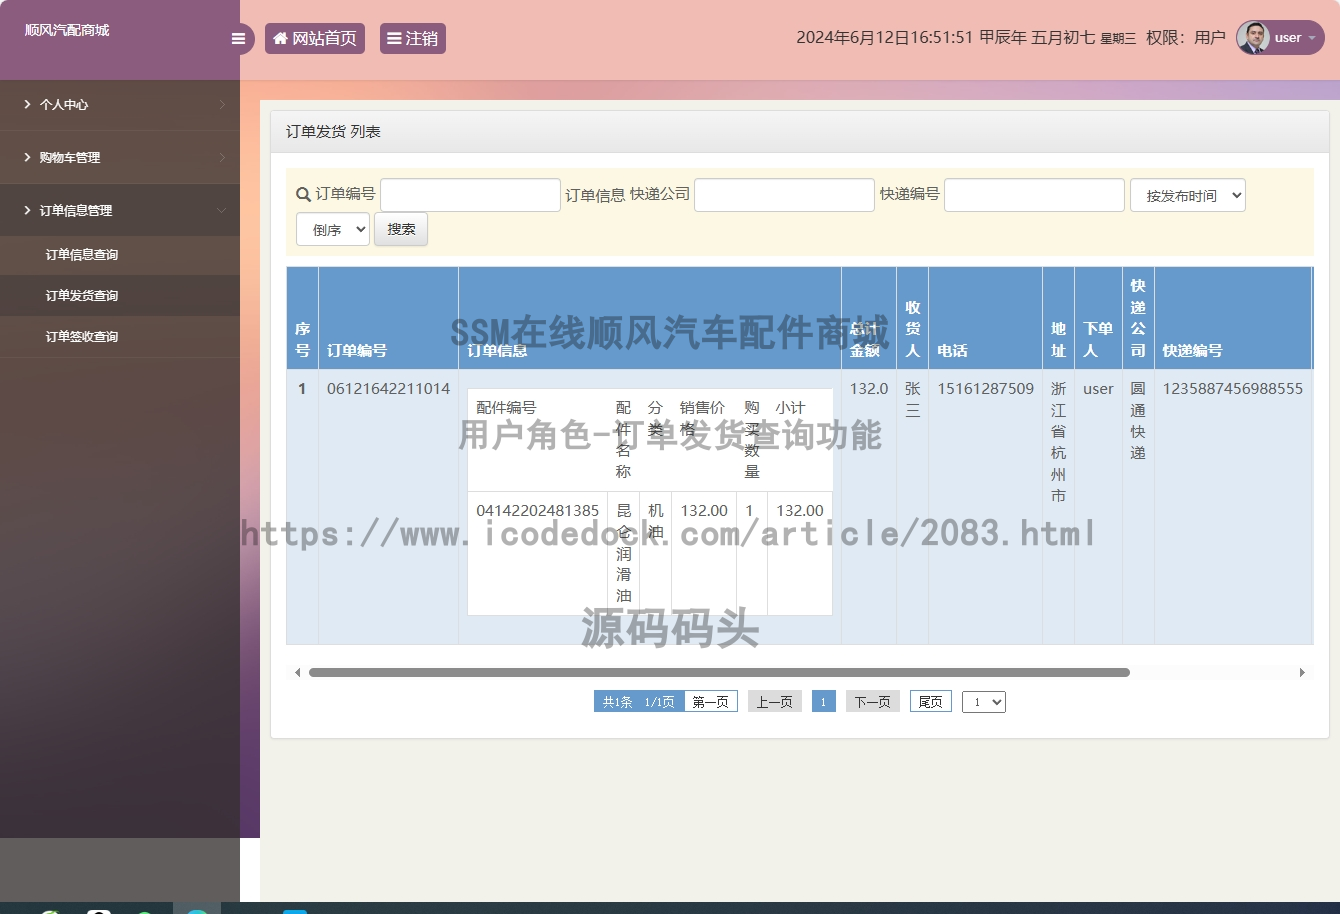Click the 注销 logout button
The height and width of the screenshot is (914, 1340).
413,39
